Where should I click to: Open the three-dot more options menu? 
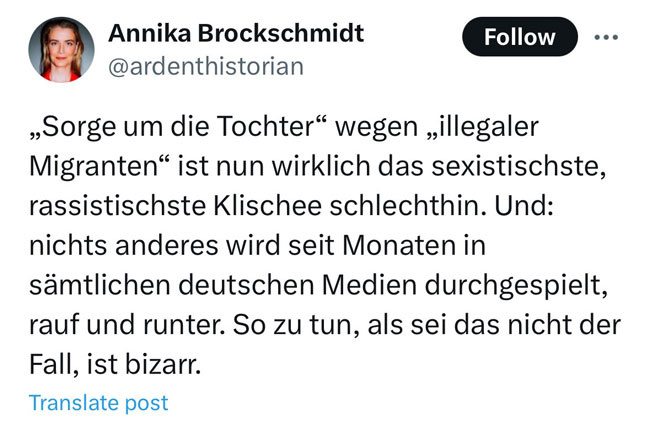(606, 37)
